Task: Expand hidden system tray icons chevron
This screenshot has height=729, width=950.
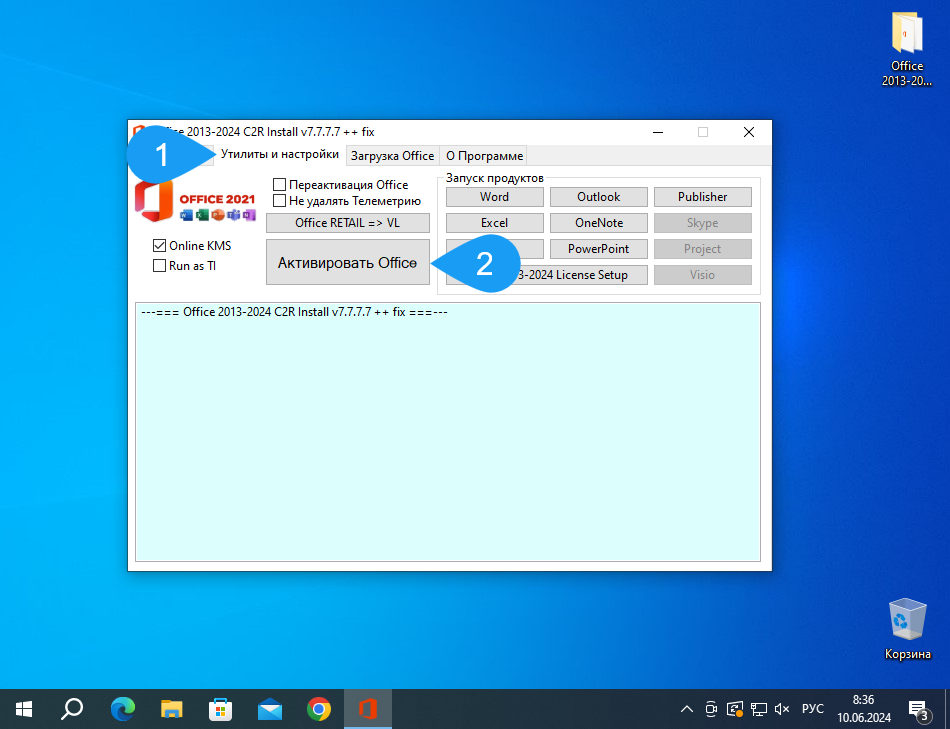Action: (x=686, y=709)
